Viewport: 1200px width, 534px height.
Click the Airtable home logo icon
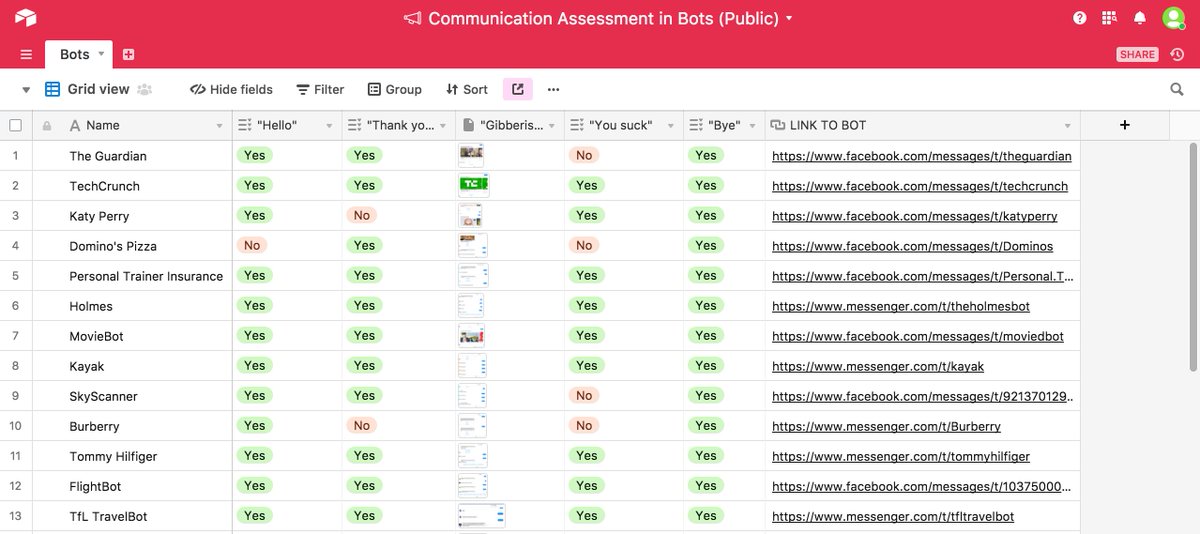25,18
